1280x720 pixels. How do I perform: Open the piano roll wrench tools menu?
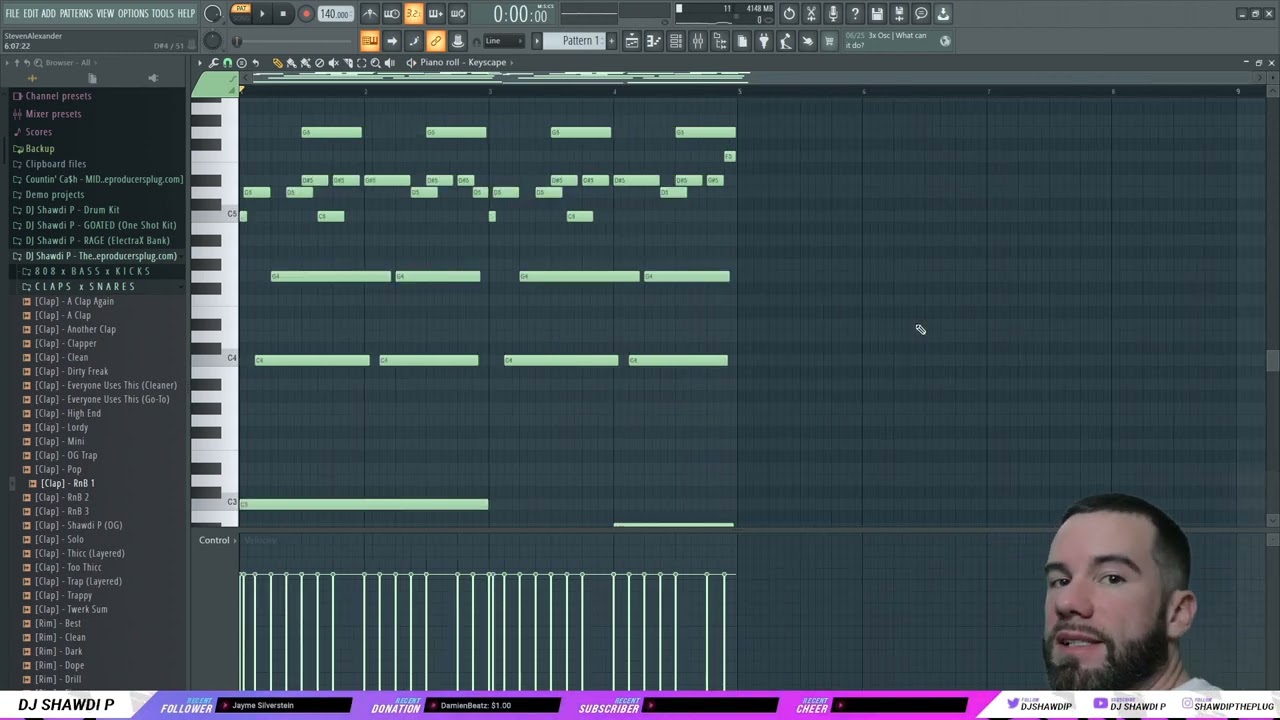coord(213,63)
